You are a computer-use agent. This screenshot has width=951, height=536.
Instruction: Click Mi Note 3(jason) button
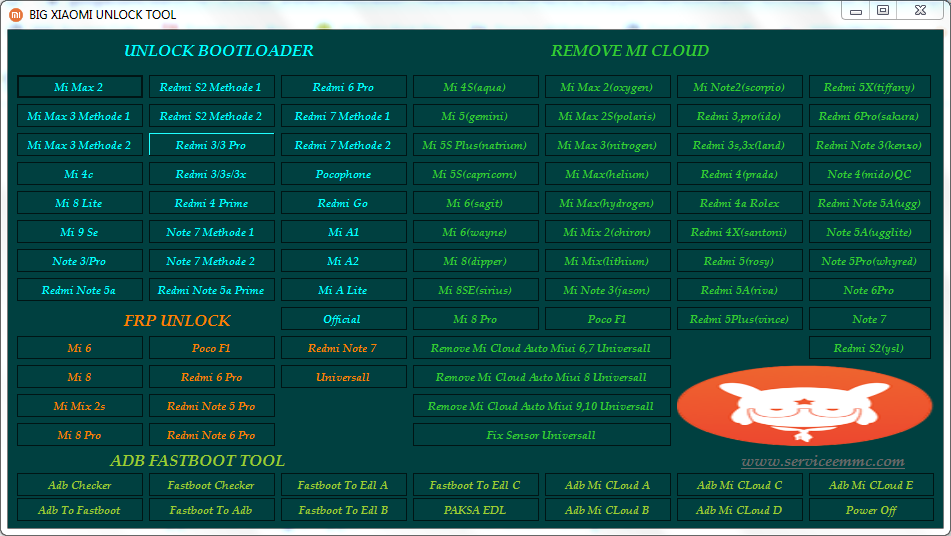tap(608, 290)
